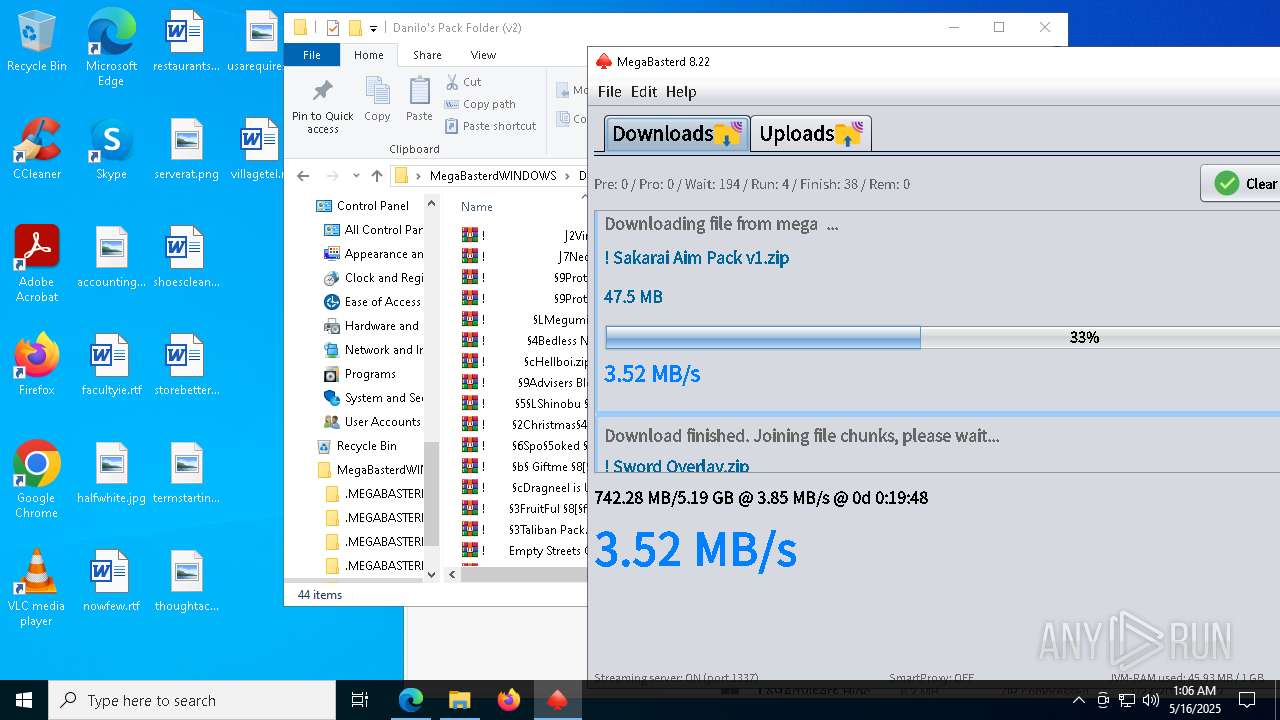Click the download queue status counters line

pyautogui.click(x=752, y=184)
